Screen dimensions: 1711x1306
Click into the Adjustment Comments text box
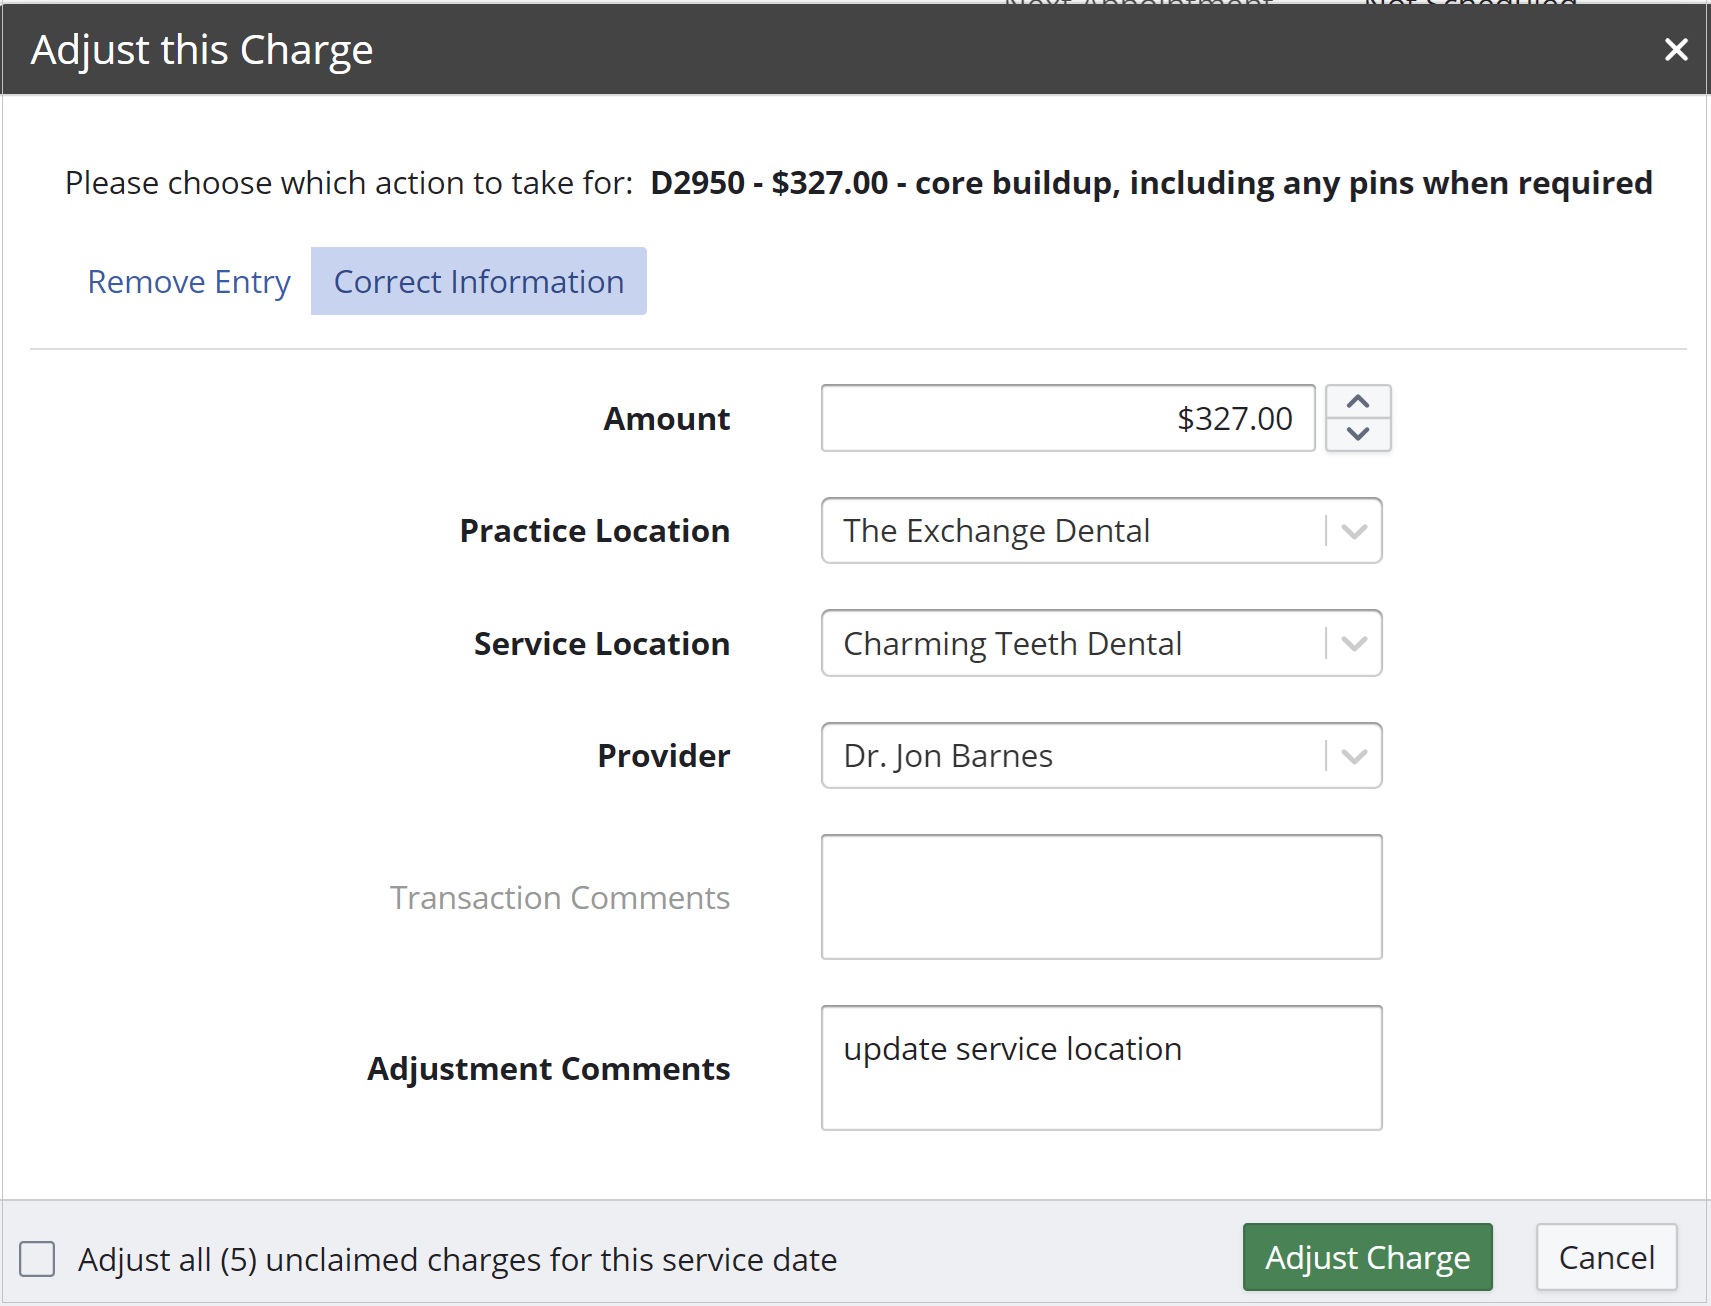(1102, 1068)
